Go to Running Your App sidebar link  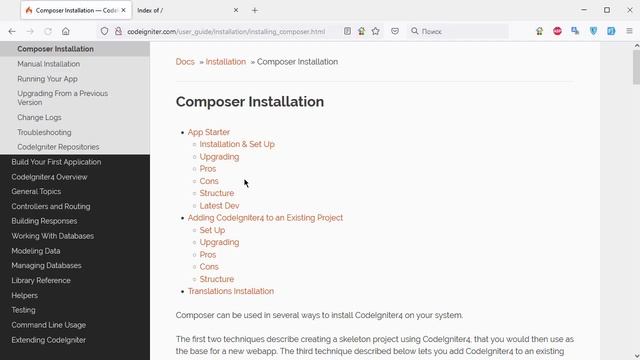47,79
